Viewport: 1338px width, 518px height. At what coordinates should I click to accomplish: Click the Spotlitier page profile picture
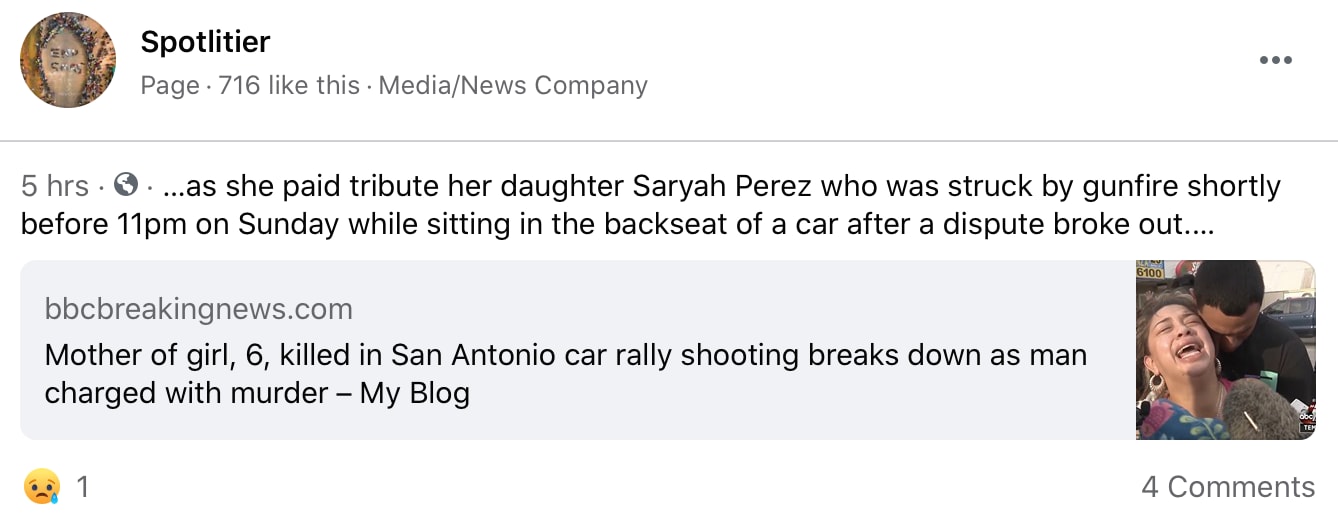tap(68, 60)
